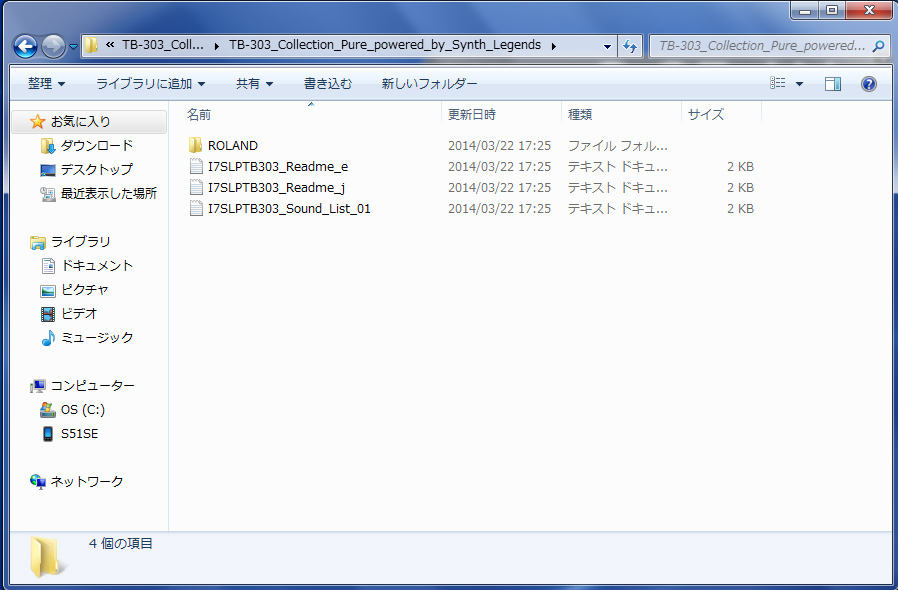Select the ROLAND folder icon
The image size is (898, 590).
click(195, 145)
